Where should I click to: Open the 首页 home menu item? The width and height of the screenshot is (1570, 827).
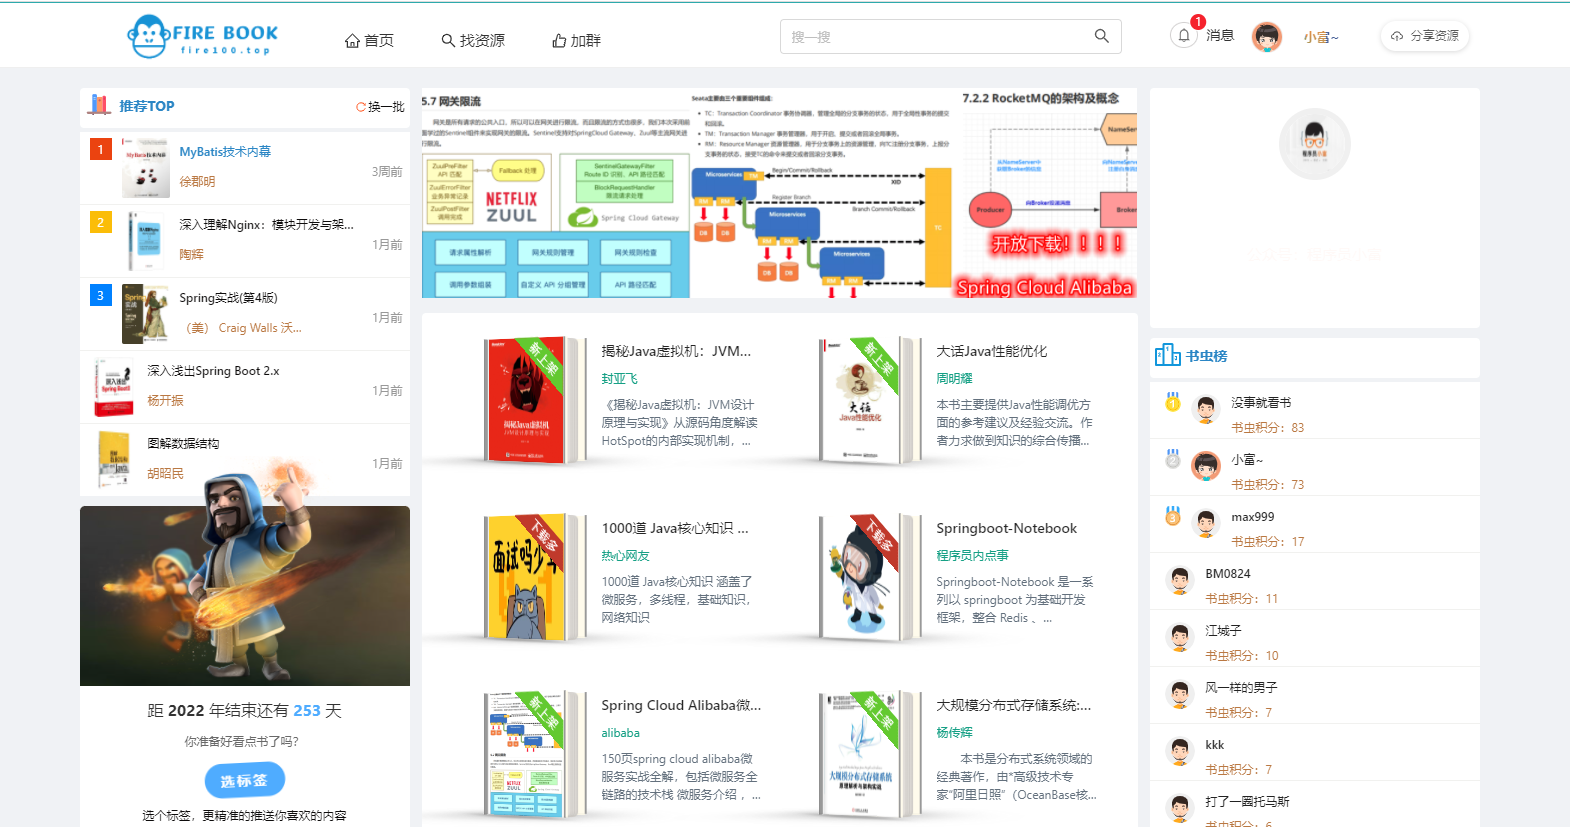click(x=369, y=40)
